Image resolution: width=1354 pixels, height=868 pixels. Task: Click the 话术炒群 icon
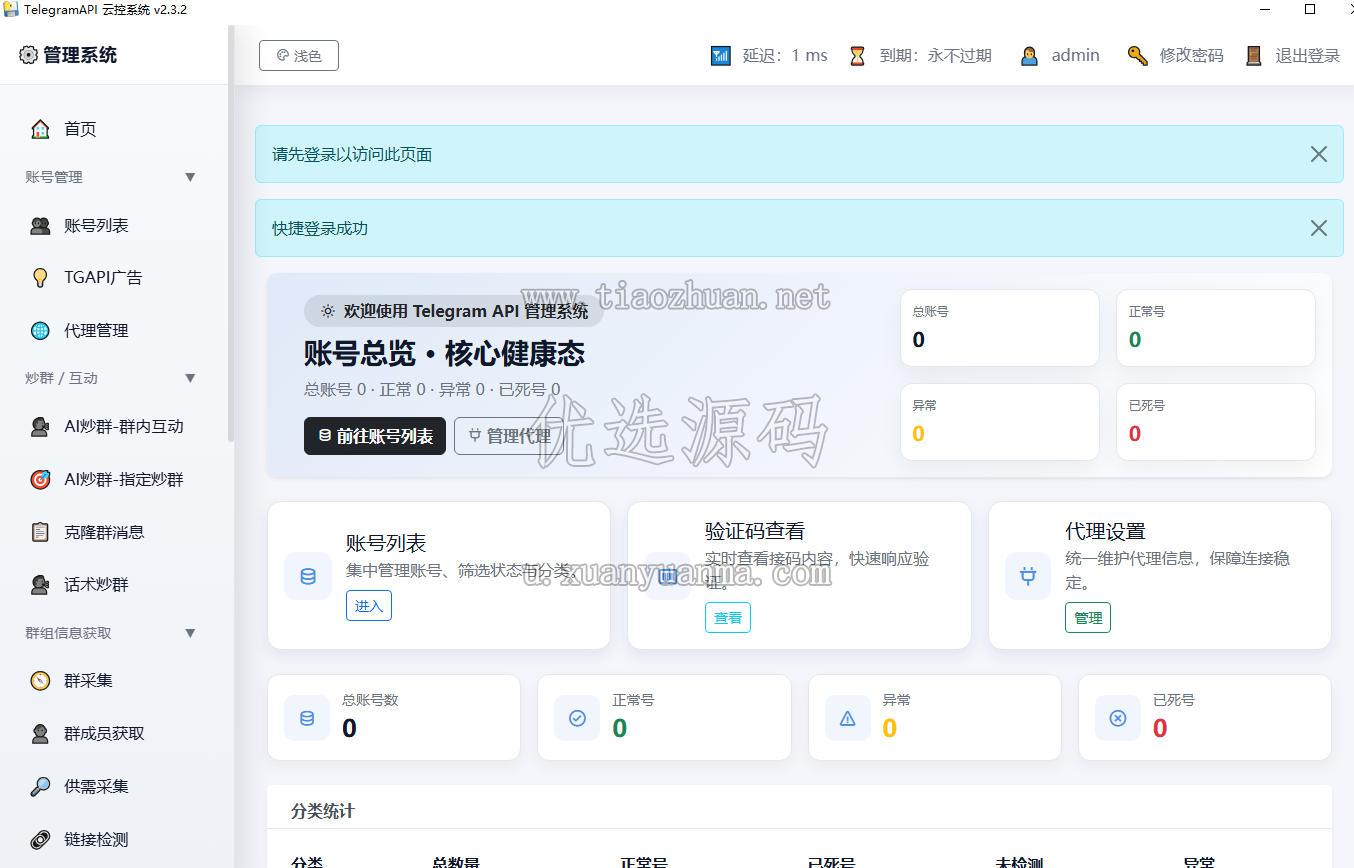pos(40,584)
